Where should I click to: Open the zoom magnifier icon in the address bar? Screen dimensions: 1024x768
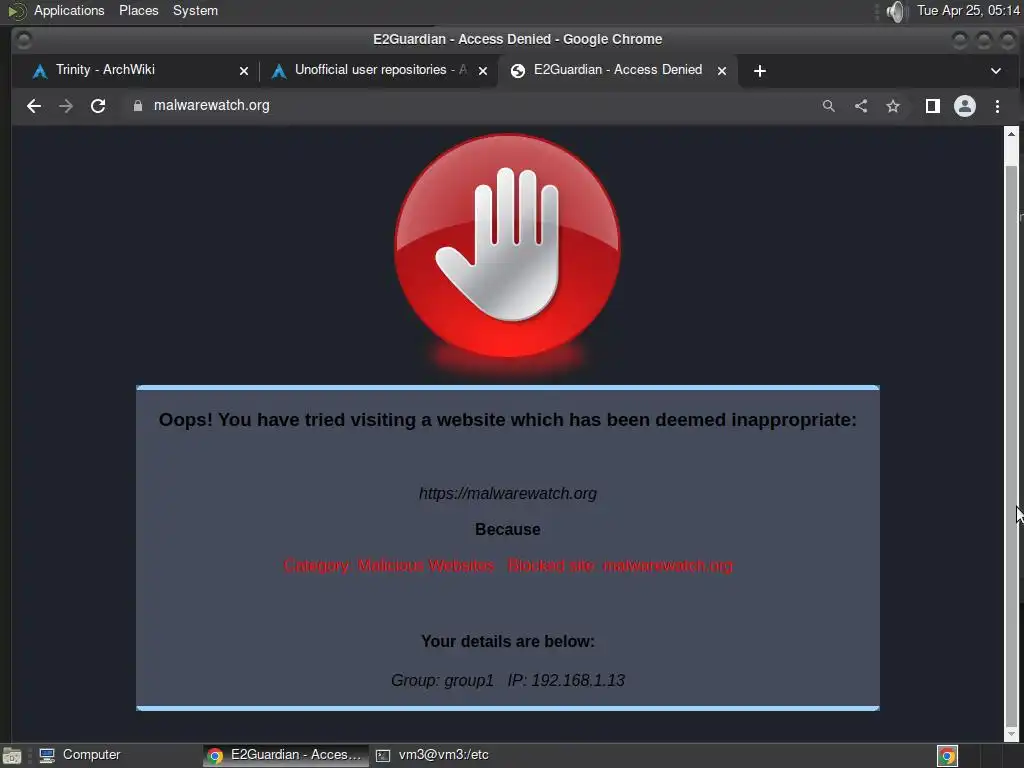point(829,106)
